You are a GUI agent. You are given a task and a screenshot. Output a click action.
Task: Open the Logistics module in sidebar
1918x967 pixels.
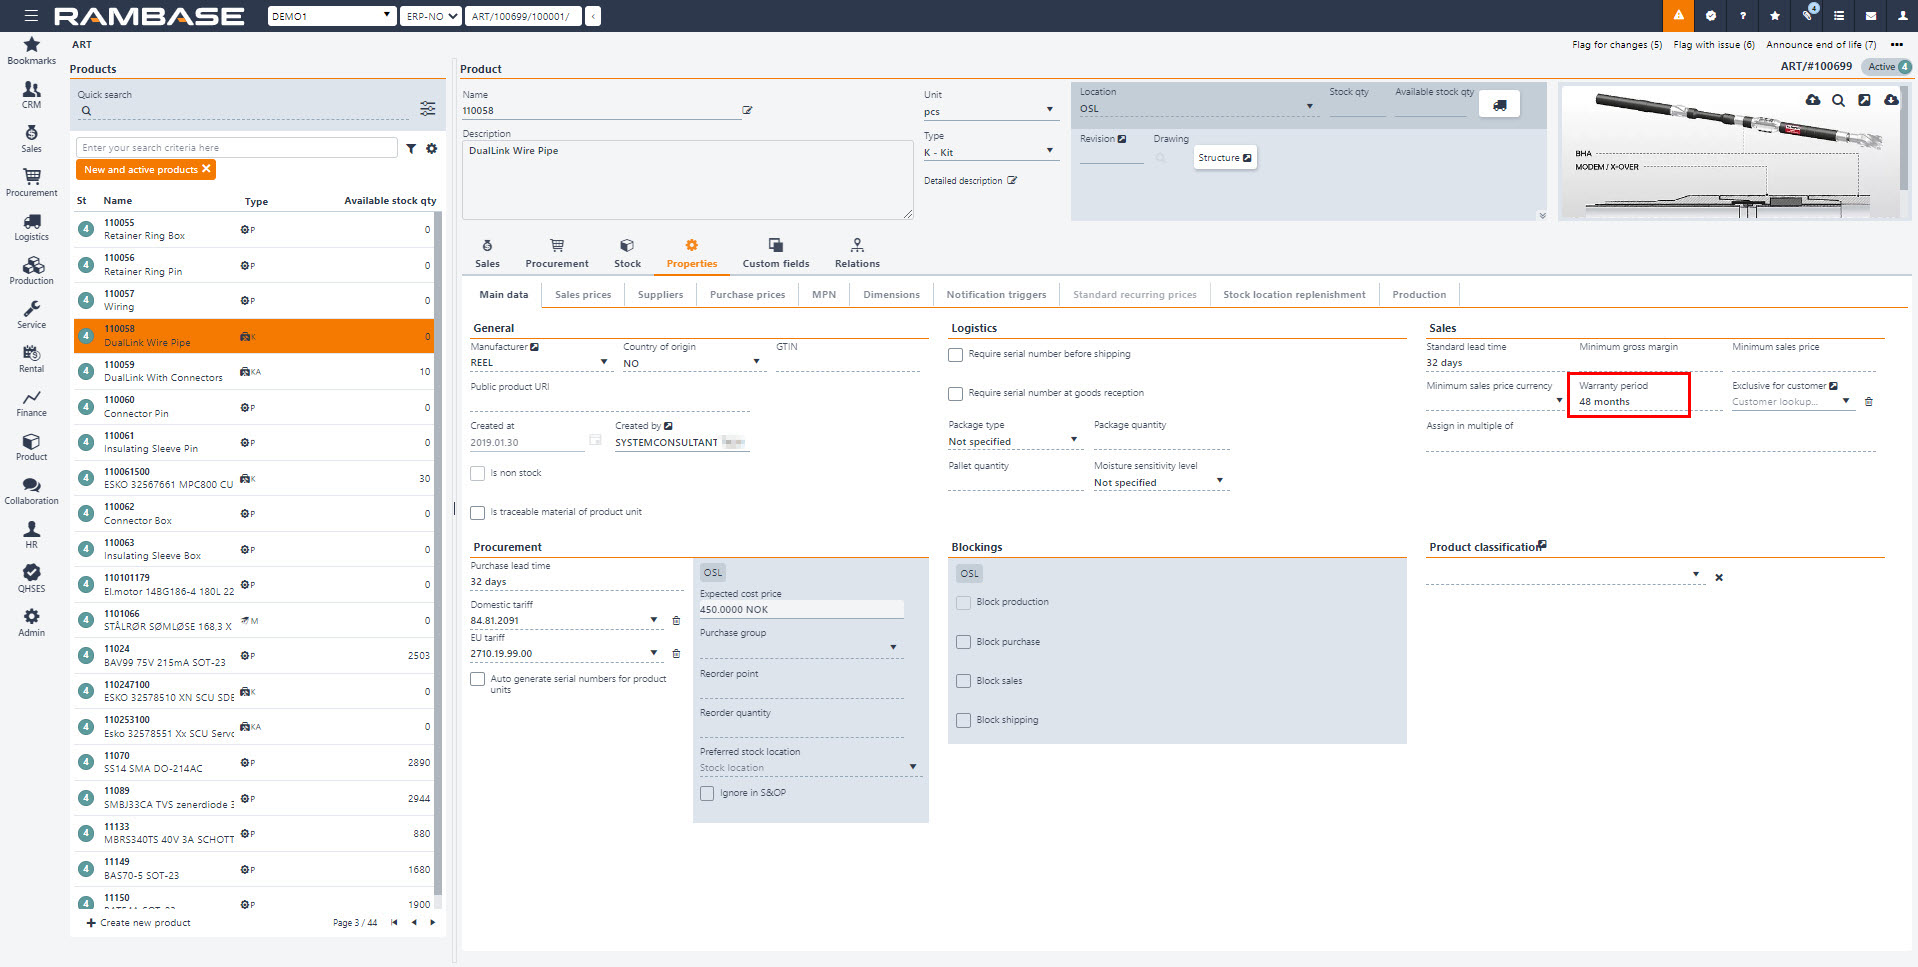(31, 226)
